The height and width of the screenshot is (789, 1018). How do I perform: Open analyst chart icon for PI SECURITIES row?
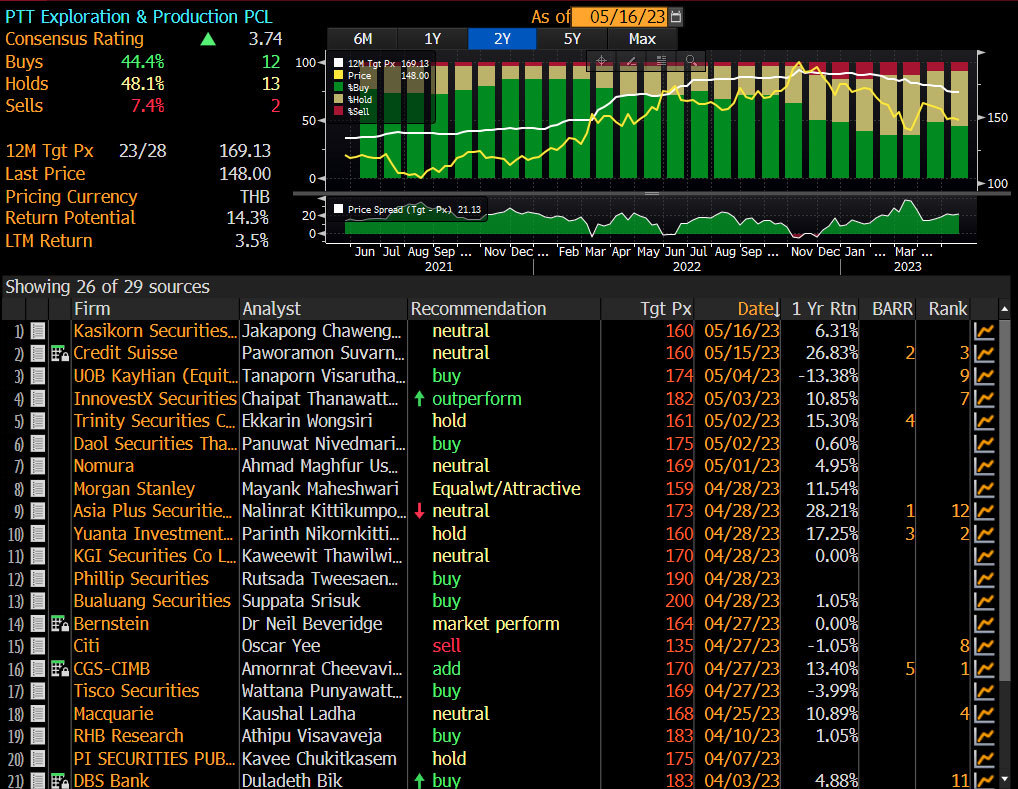tap(984, 758)
